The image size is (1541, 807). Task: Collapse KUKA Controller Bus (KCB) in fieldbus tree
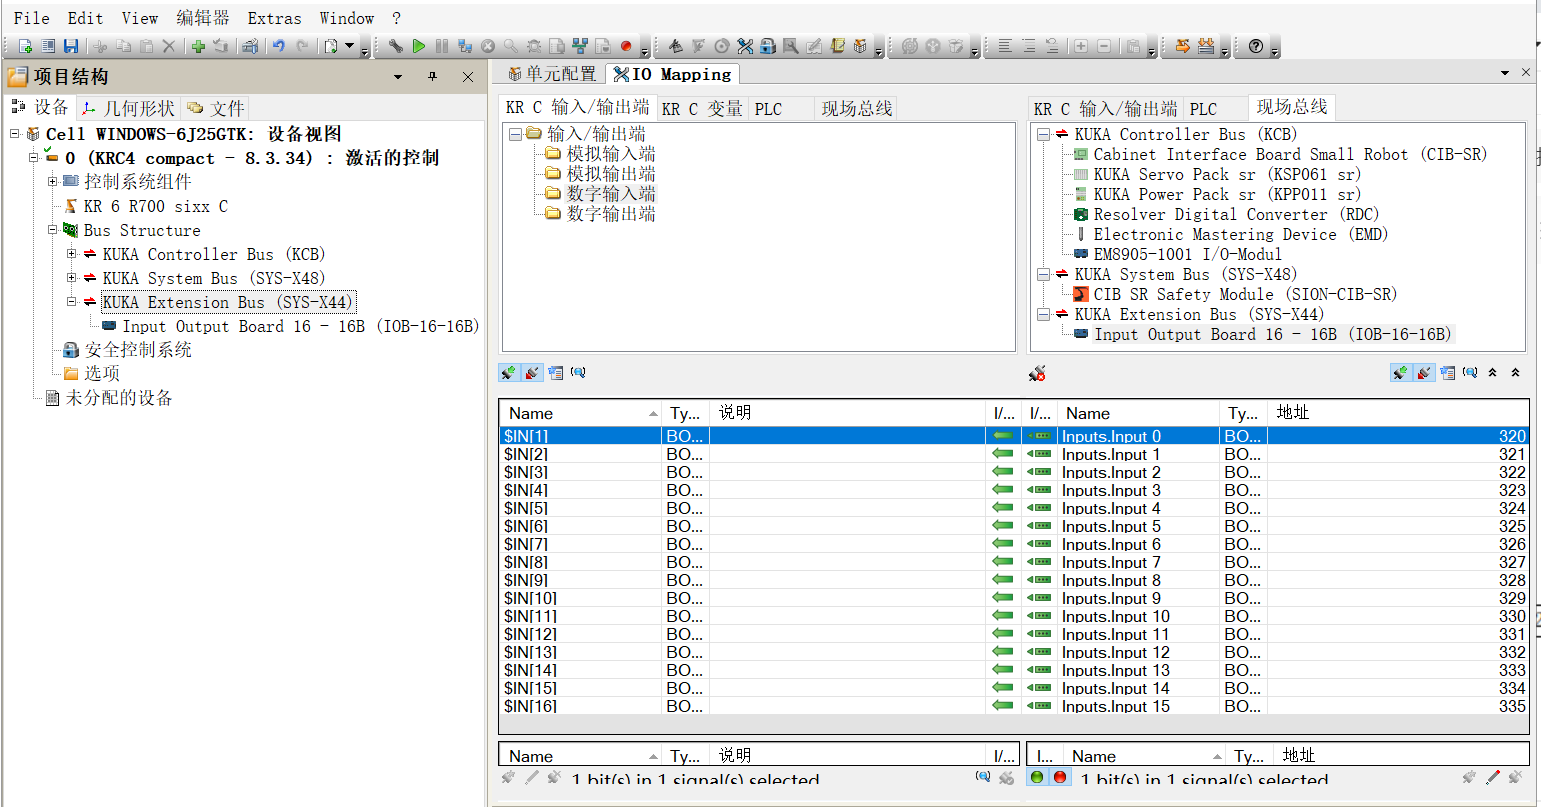click(x=1043, y=134)
